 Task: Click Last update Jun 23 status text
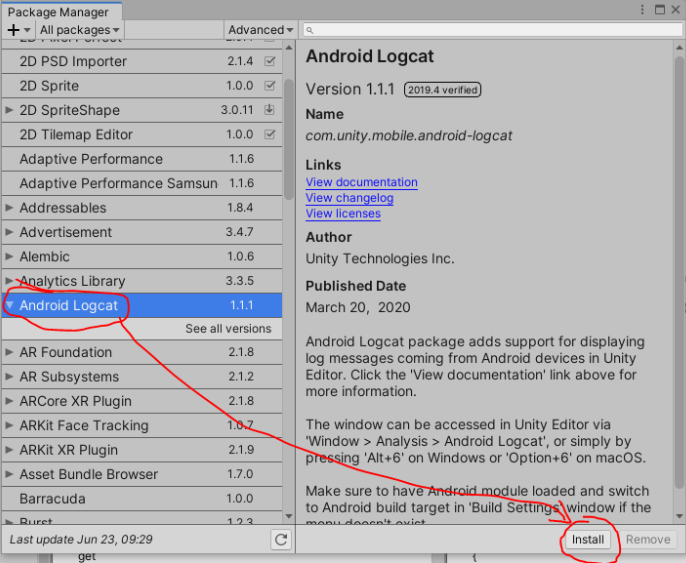tap(81, 539)
